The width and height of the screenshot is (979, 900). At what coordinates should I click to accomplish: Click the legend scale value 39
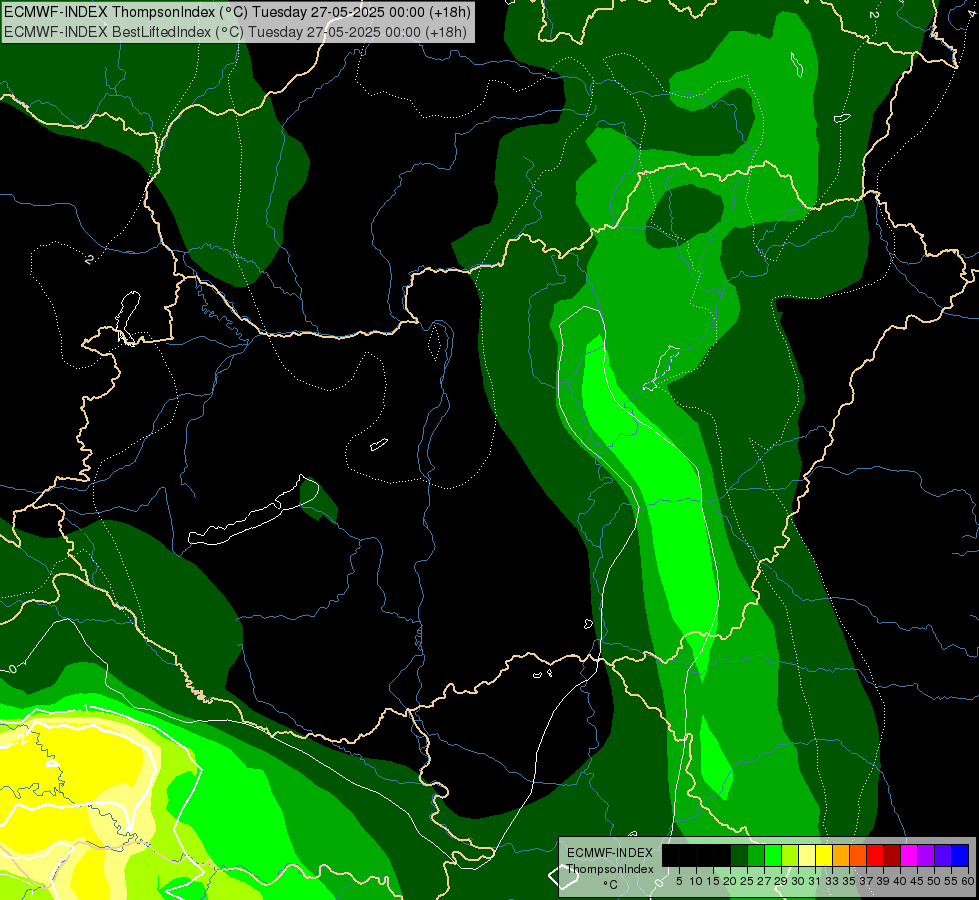click(883, 881)
